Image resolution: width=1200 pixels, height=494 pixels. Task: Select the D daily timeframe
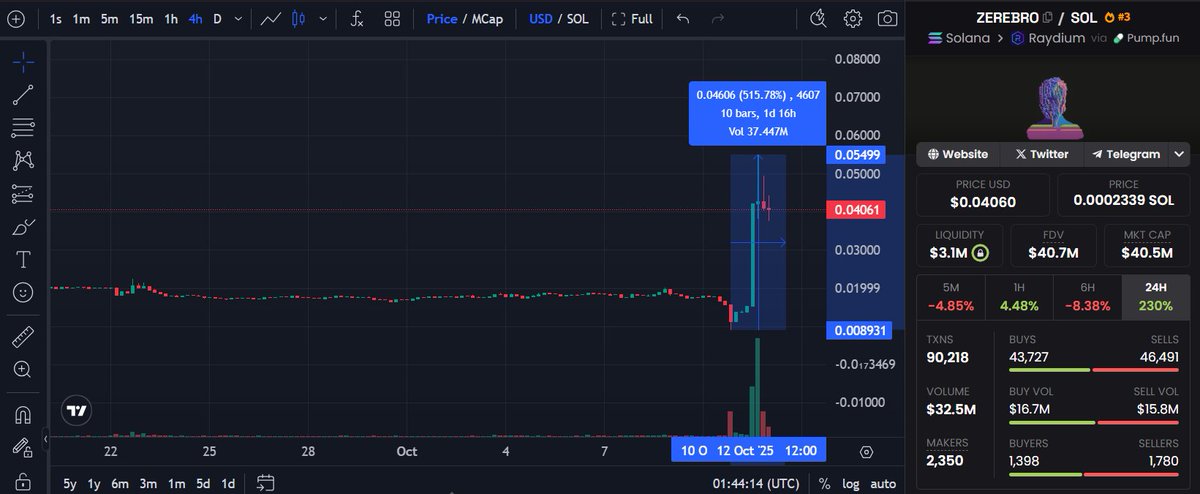tap(217, 19)
